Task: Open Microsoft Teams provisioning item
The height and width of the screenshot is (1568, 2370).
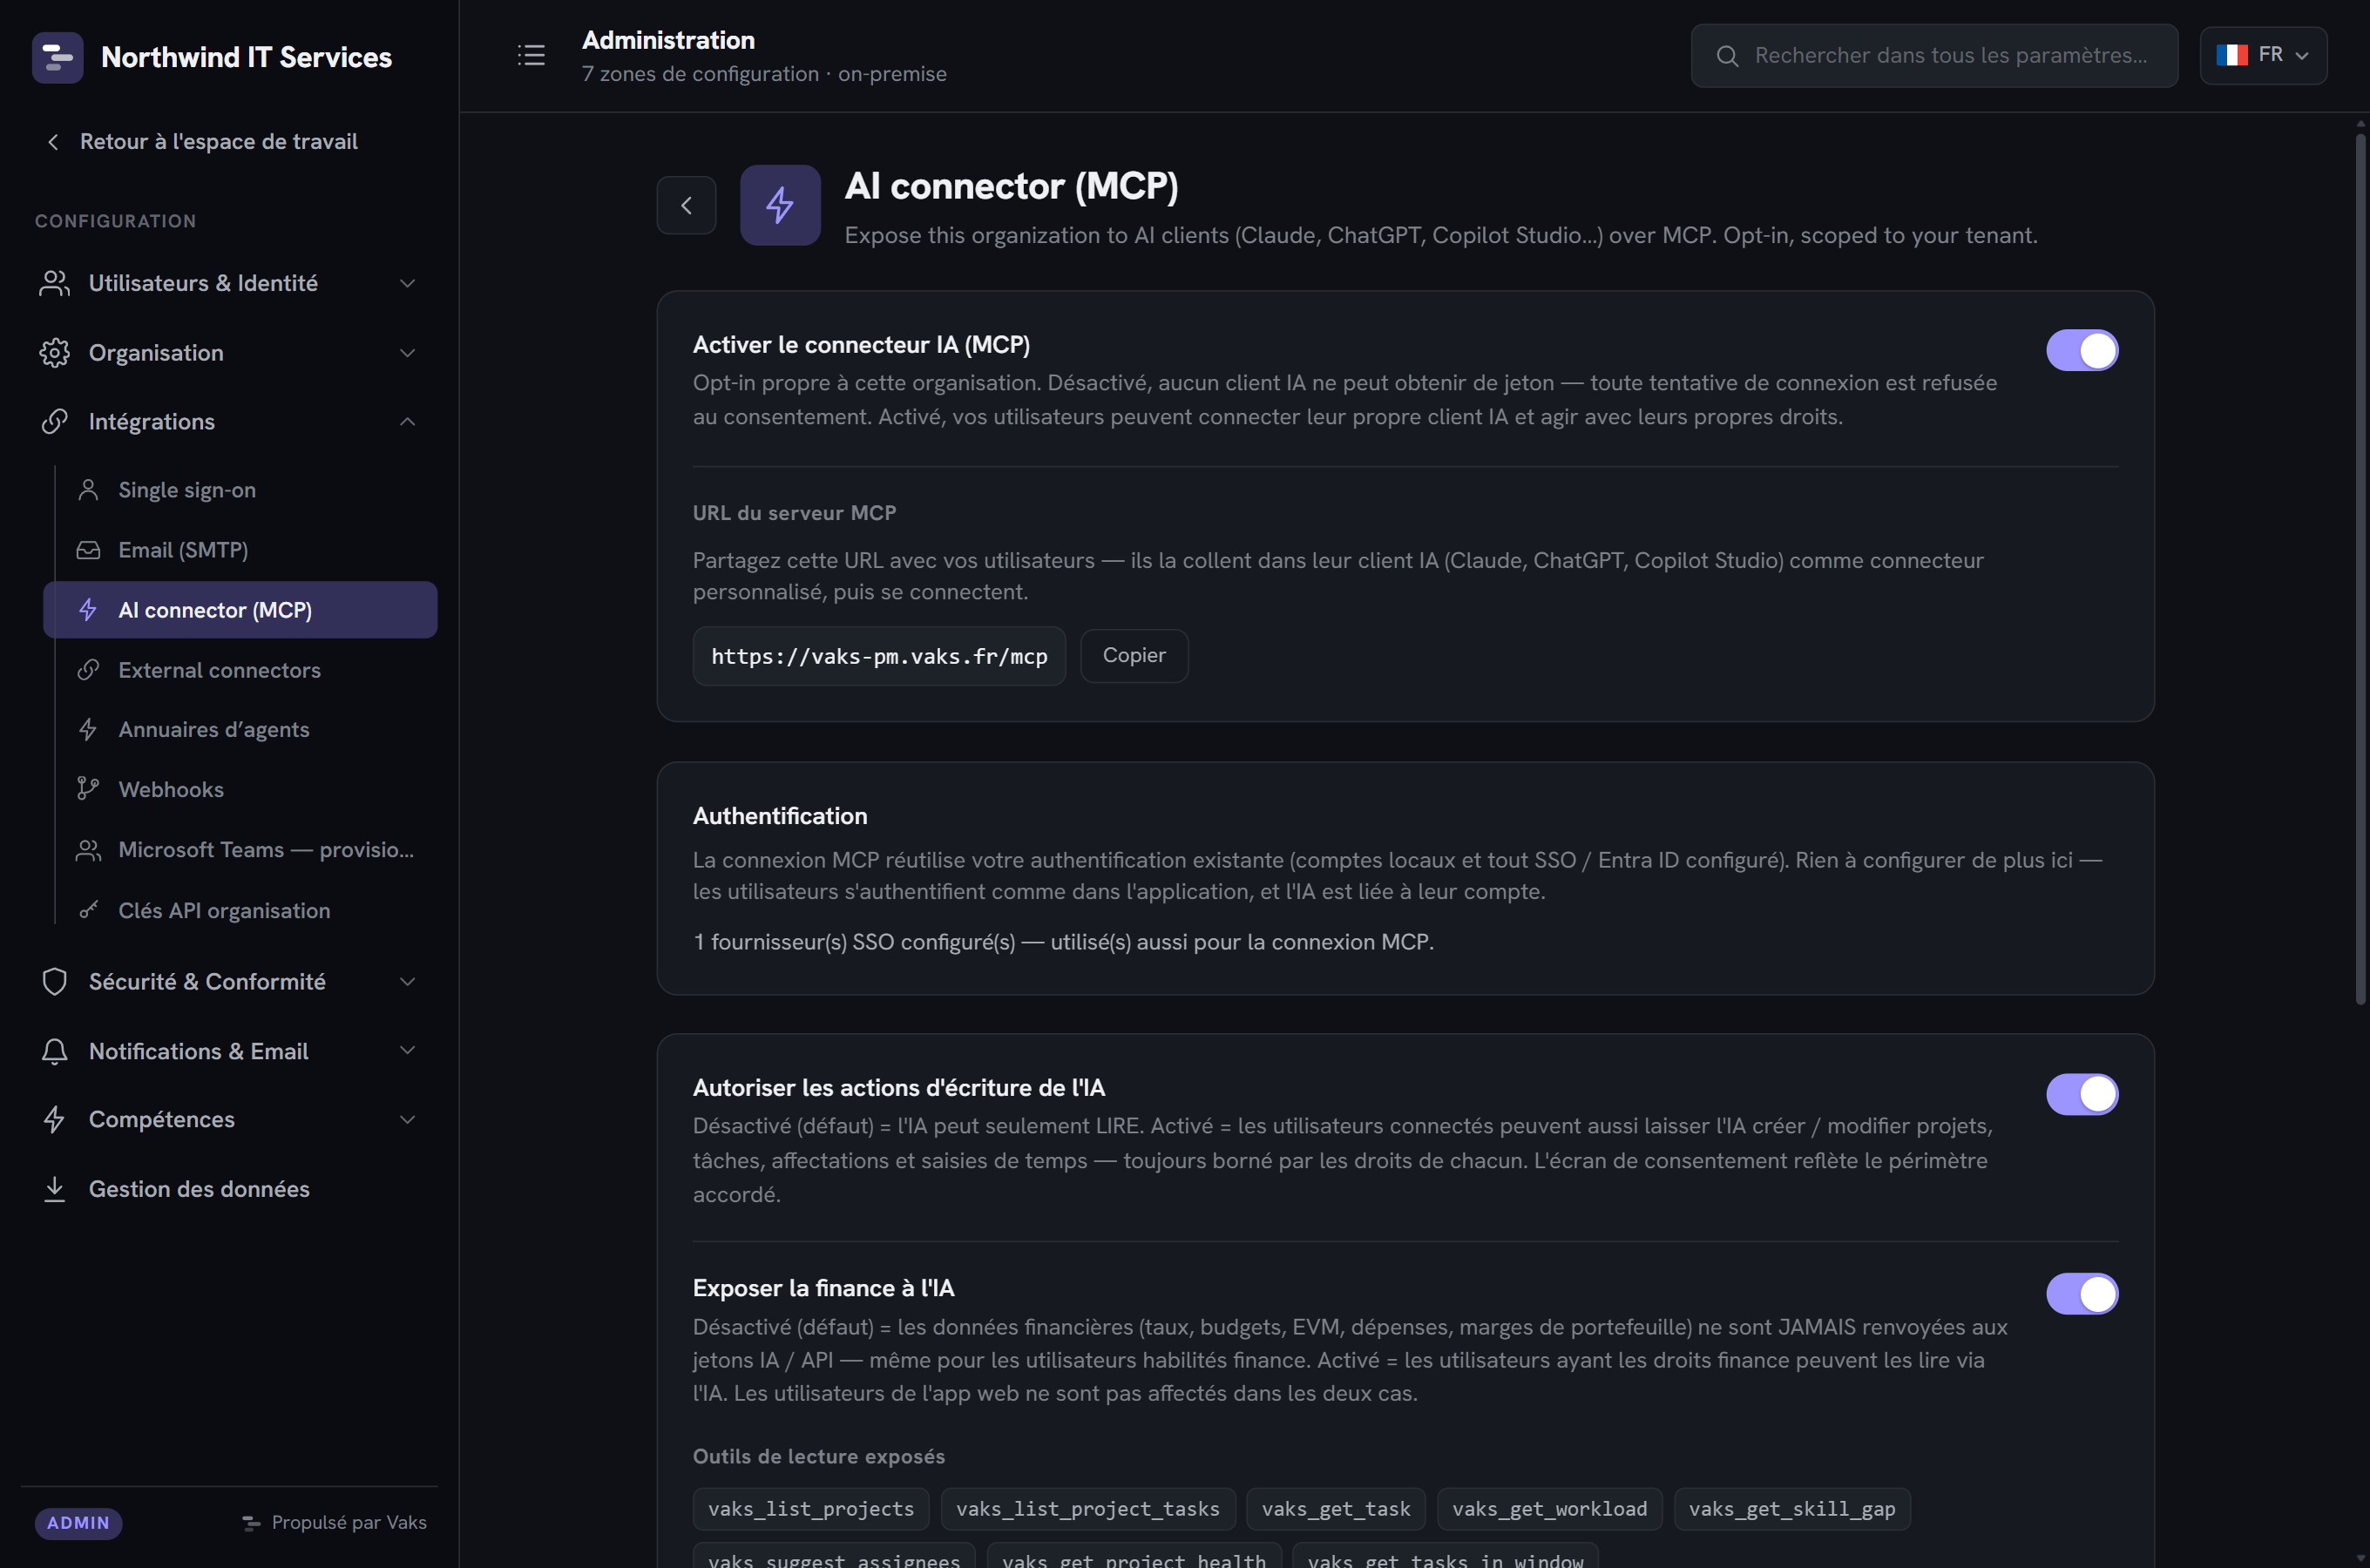Action: (240, 850)
